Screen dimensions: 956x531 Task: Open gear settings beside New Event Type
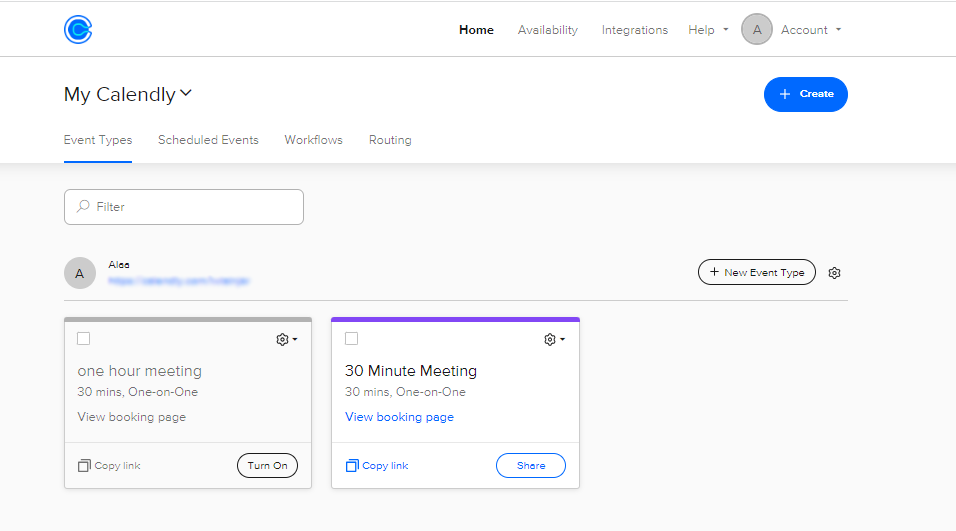(x=834, y=273)
